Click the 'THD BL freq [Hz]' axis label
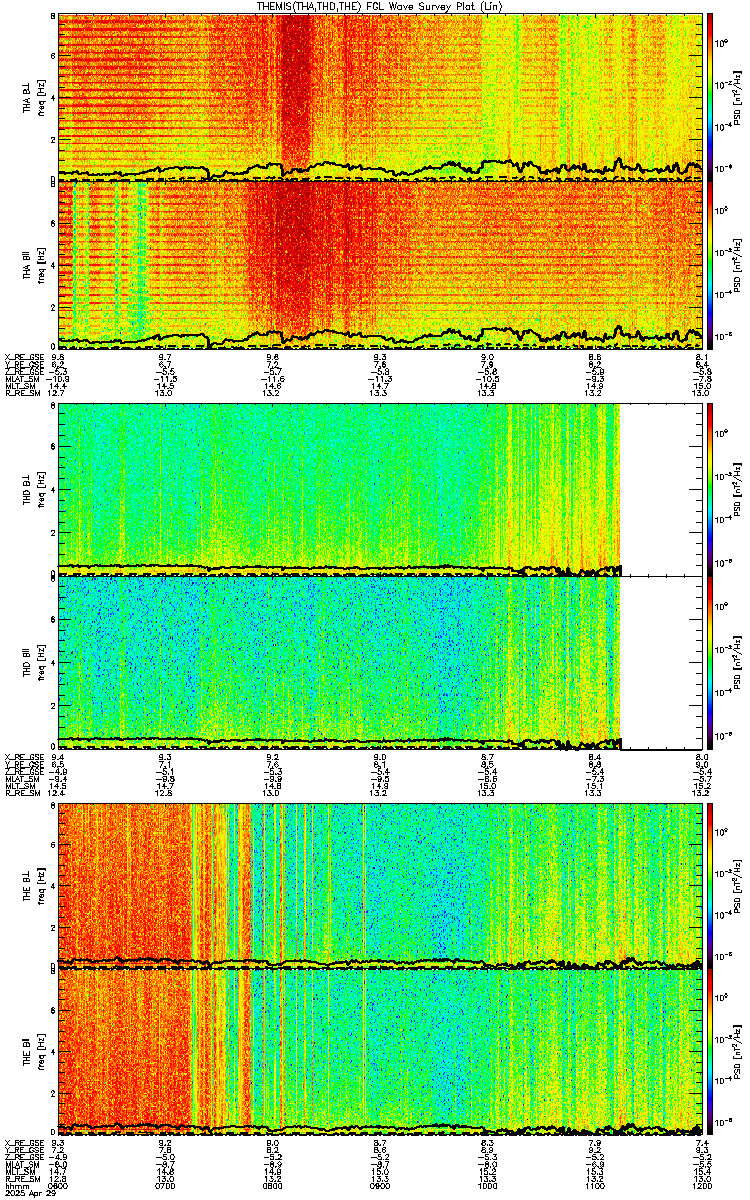The width and height of the screenshot is (750, 1200). click(35, 488)
